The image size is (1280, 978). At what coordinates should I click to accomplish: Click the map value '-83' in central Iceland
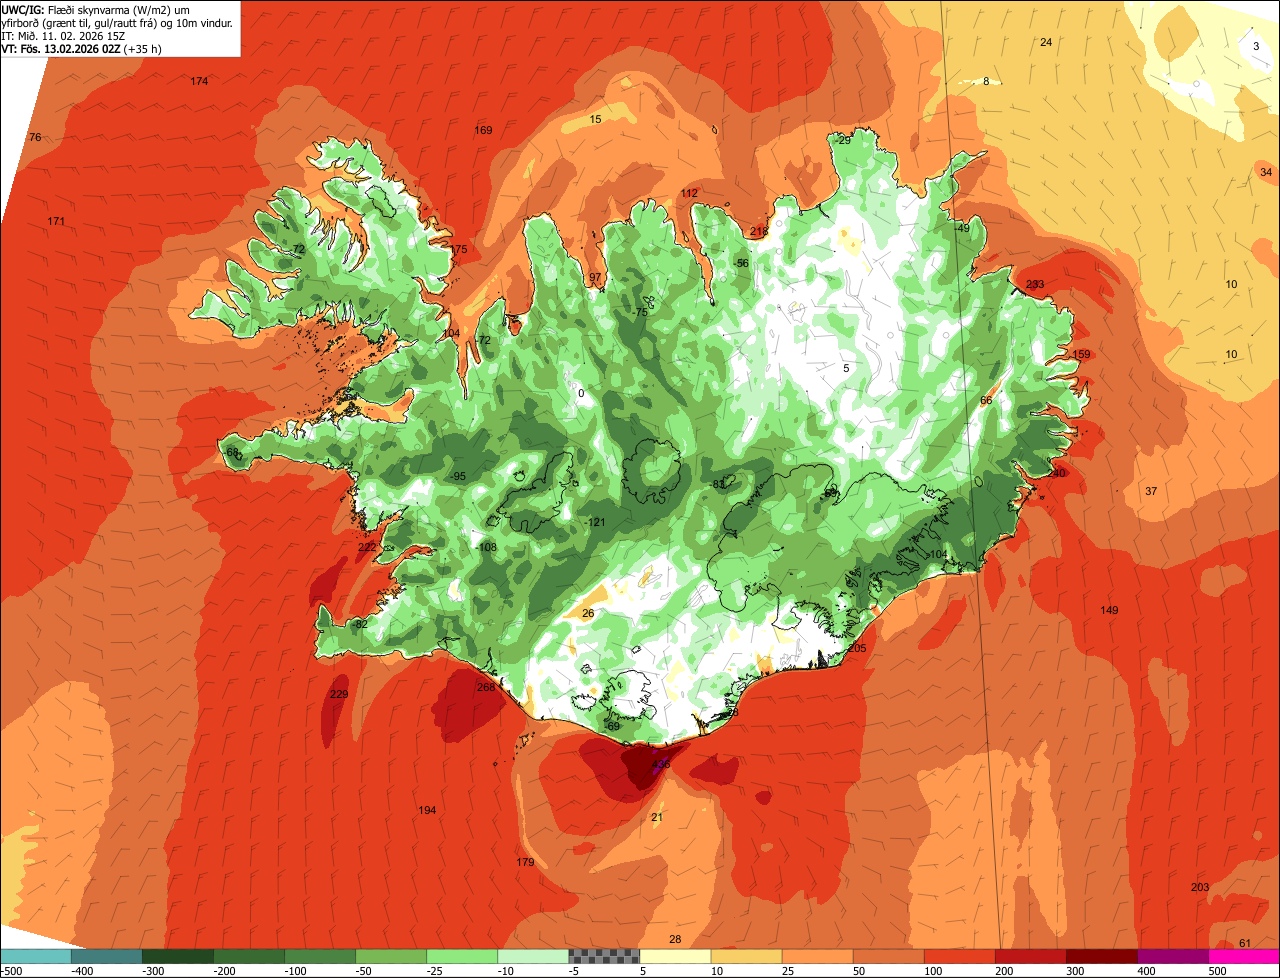(x=716, y=484)
